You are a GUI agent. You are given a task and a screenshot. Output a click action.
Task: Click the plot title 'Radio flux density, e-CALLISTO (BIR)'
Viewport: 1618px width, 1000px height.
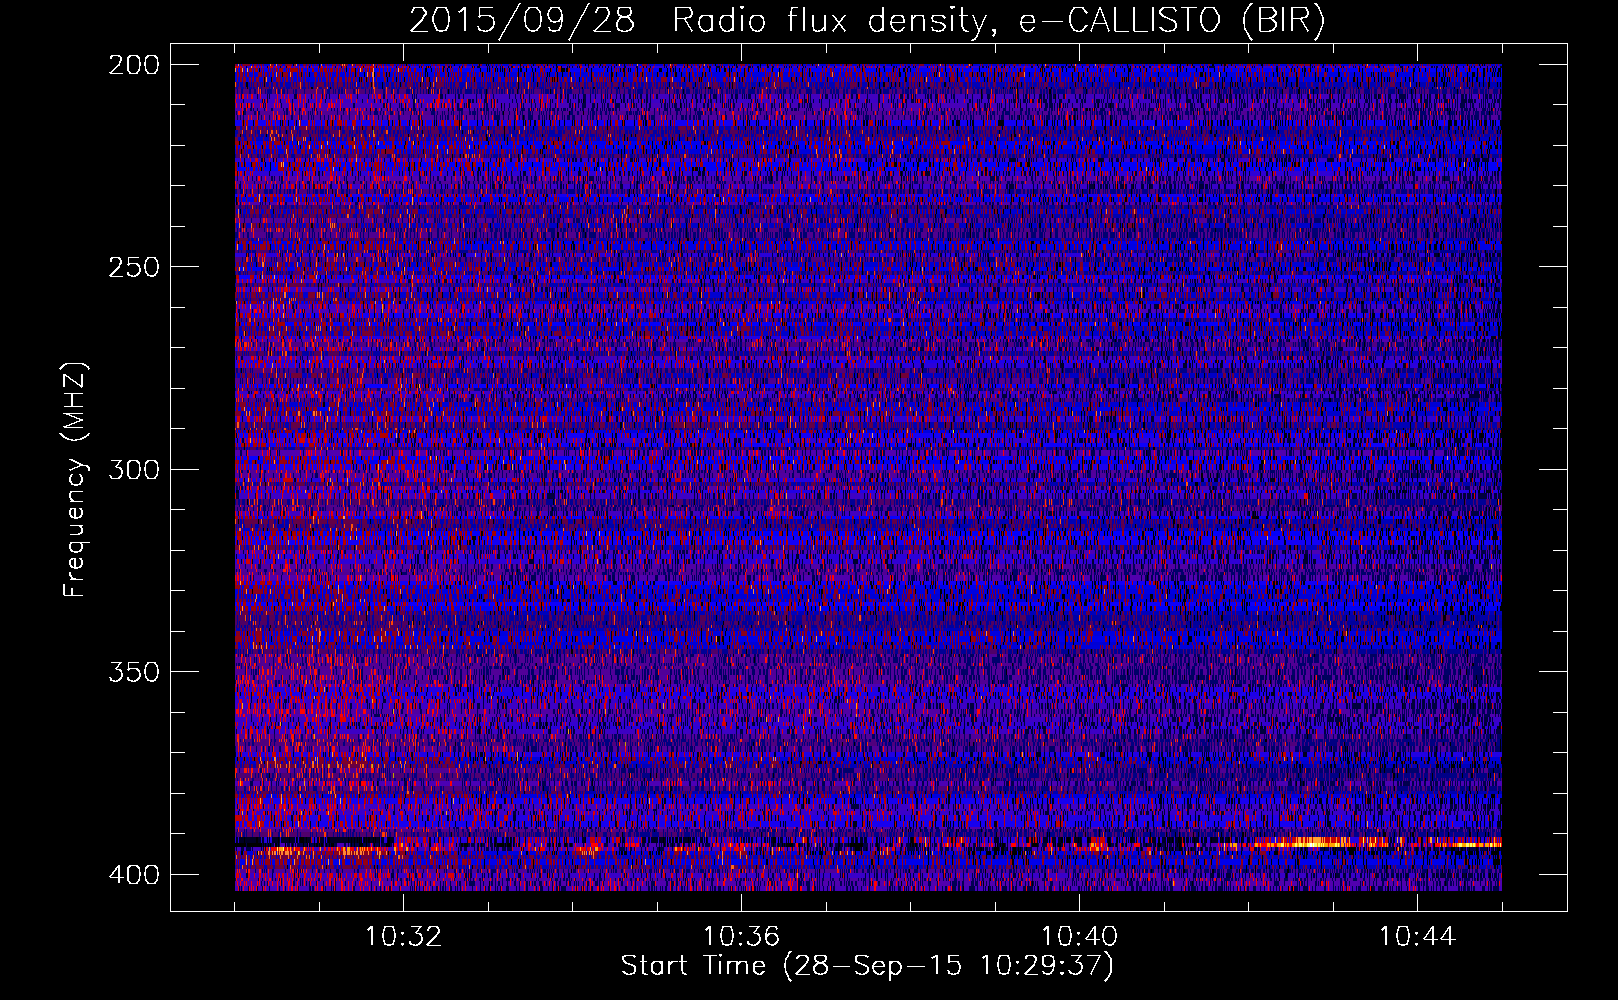[998, 21]
